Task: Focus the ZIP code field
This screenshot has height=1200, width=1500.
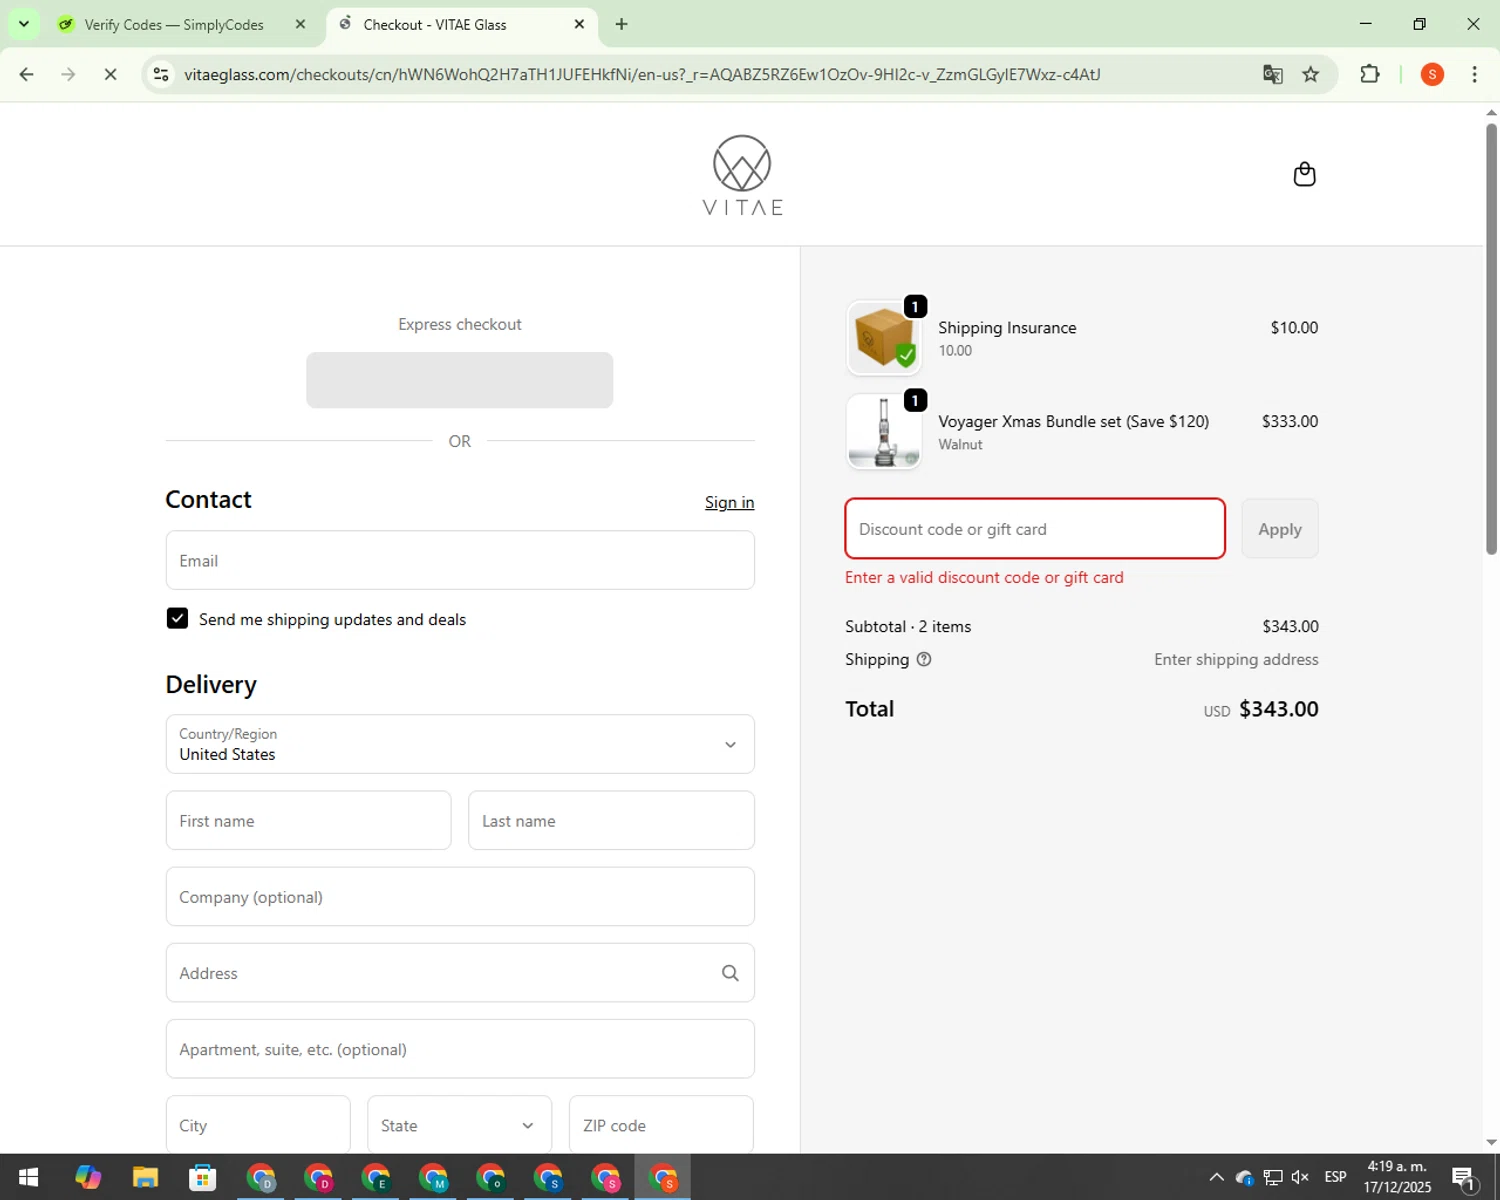Action: pyautogui.click(x=661, y=1125)
